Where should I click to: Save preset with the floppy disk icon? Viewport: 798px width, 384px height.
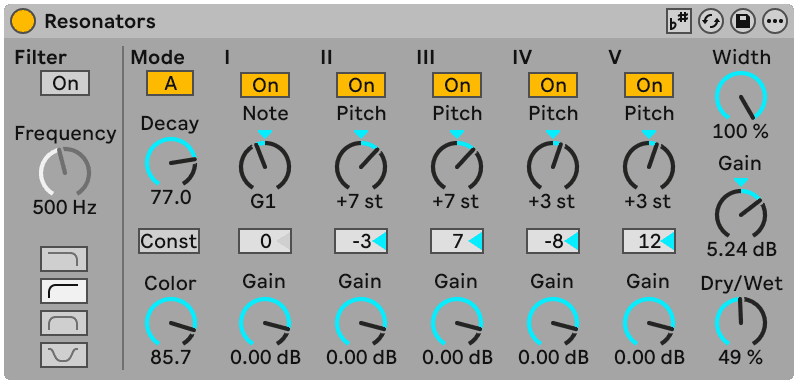click(743, 21)
